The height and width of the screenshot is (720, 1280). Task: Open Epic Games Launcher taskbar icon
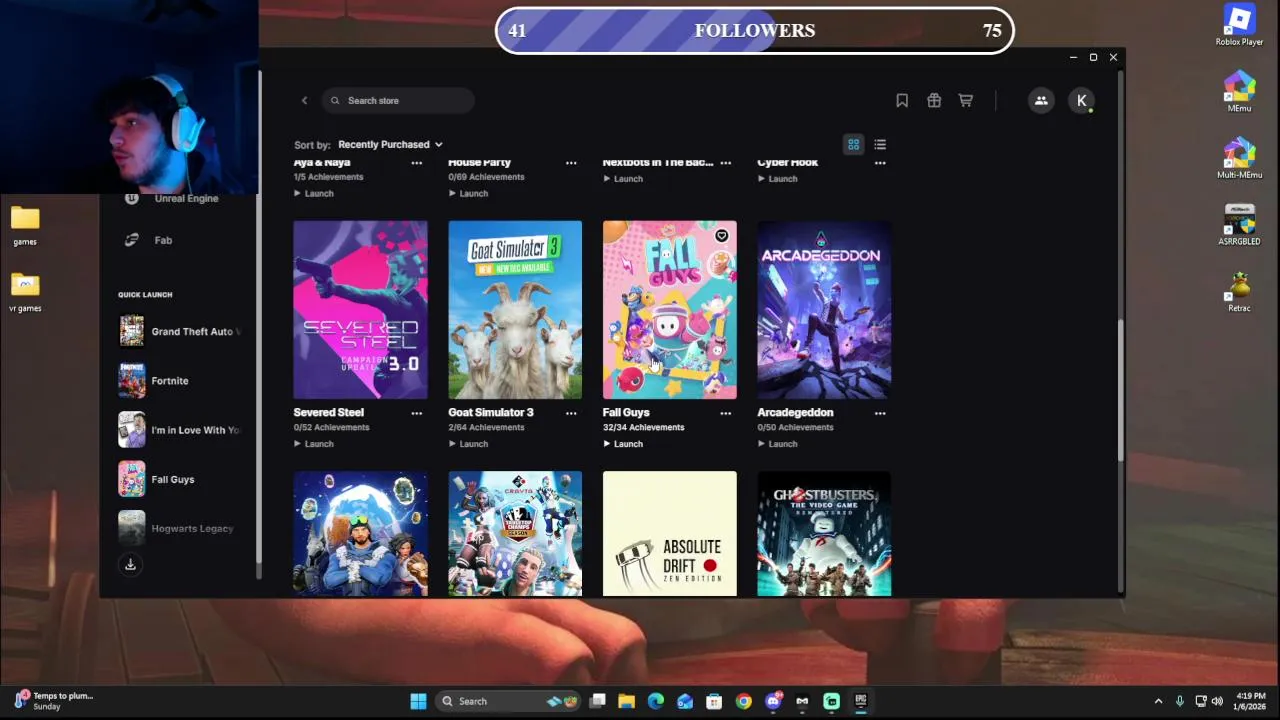(860, 701)
